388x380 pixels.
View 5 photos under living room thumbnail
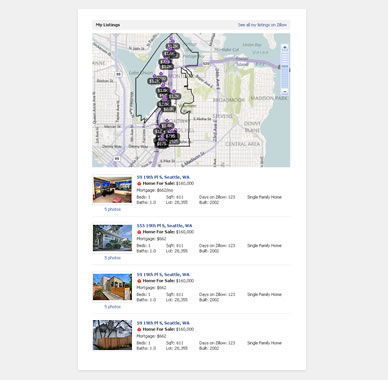[113, 209]
